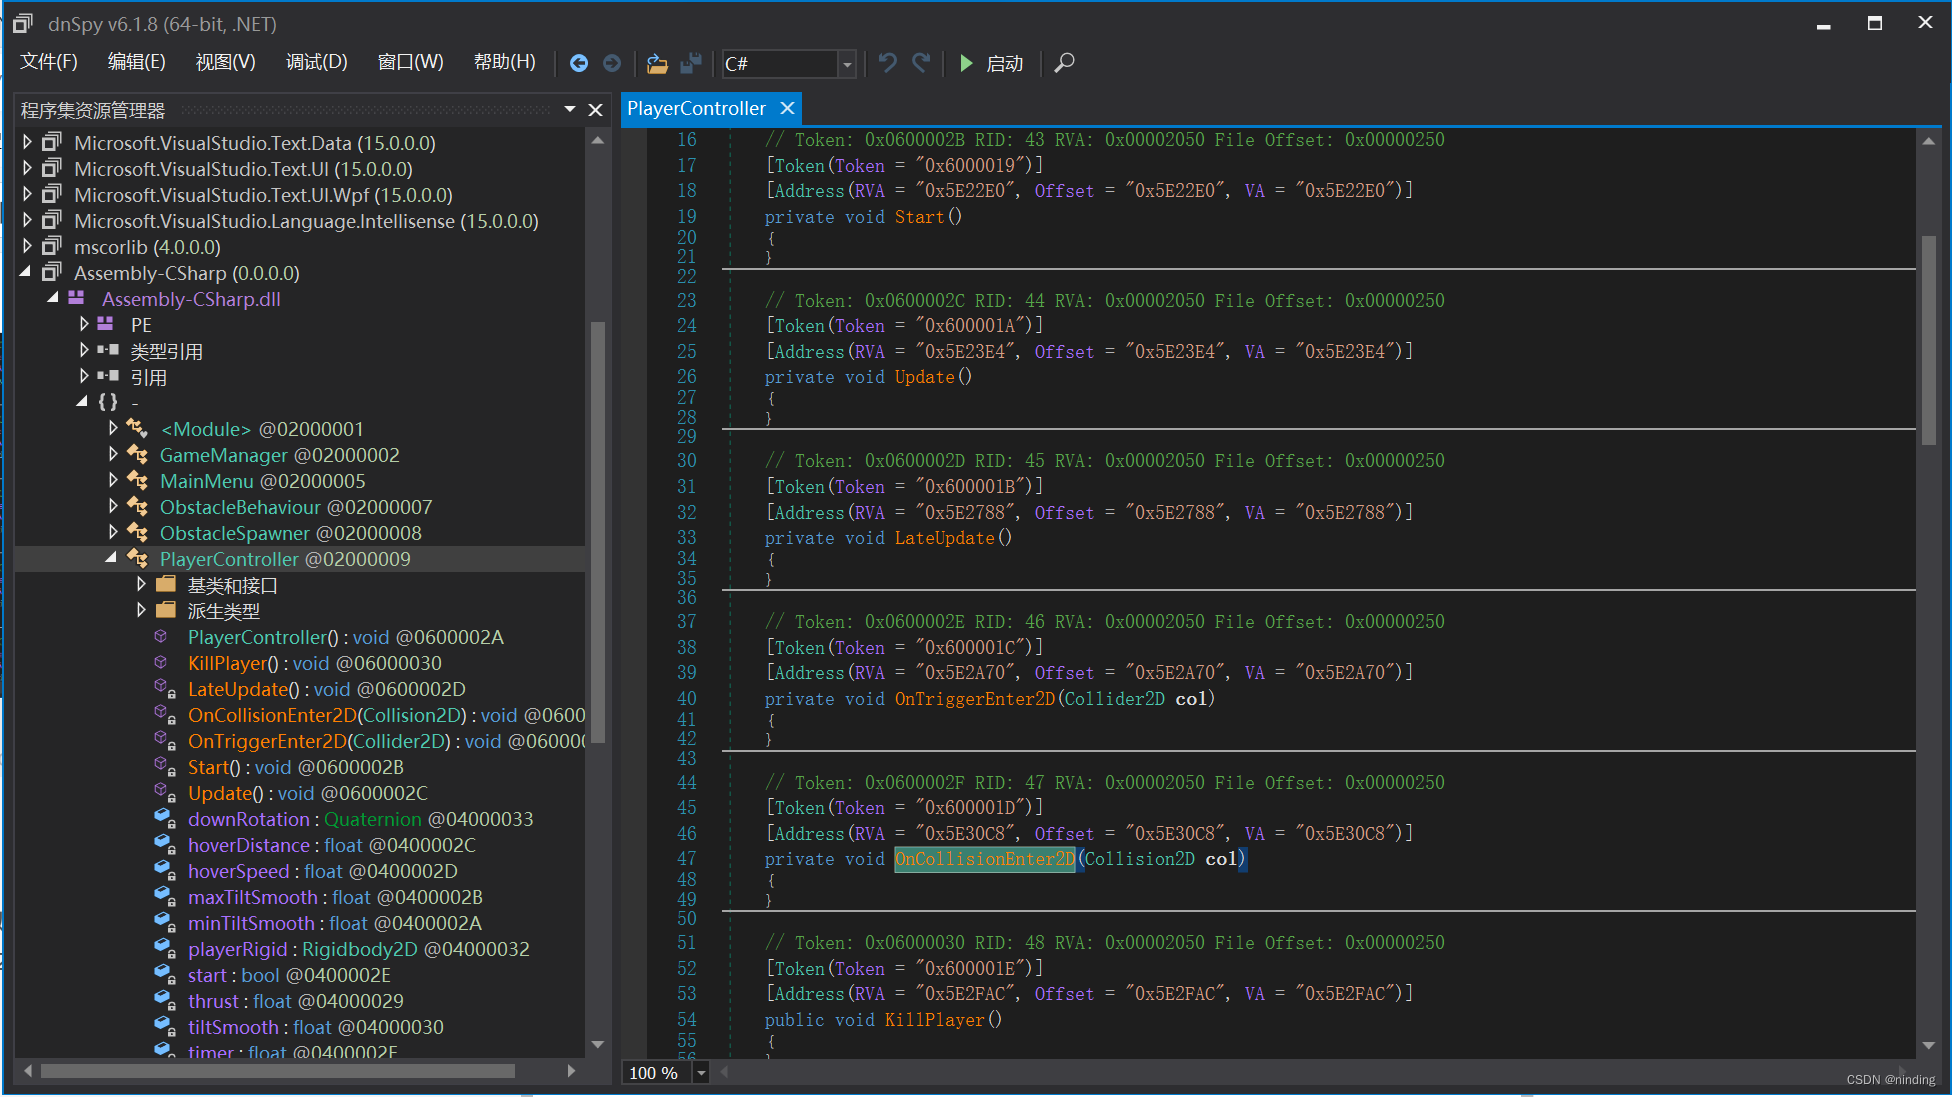The width and height of the screenshot is (1952, 1097).
Task: Open the 调试(D) menu
Action: (x=316, y=62)
